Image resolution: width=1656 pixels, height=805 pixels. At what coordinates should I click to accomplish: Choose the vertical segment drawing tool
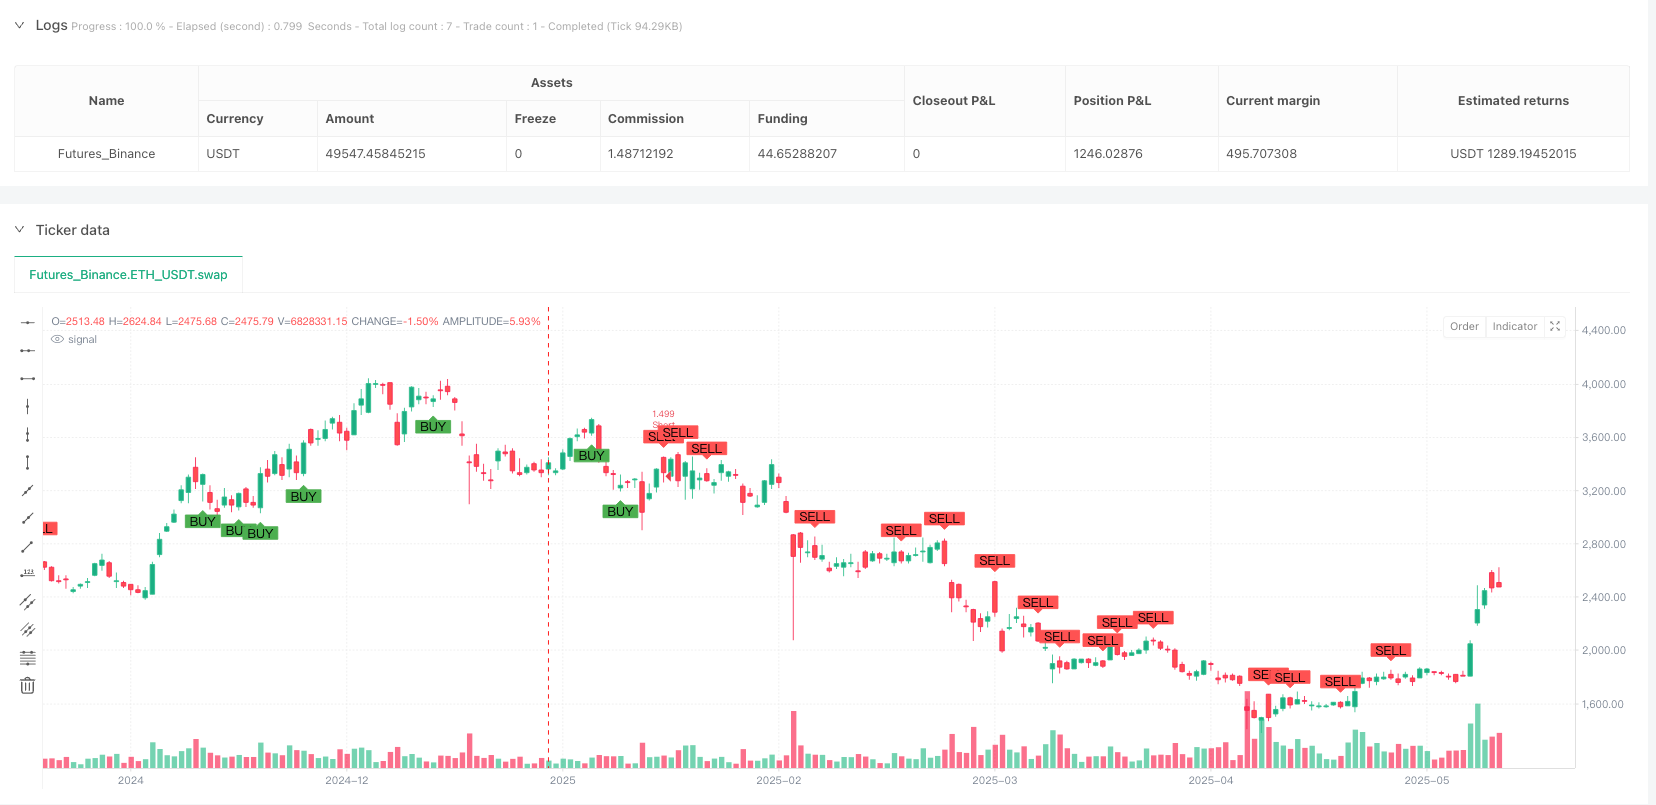pyautogui.click(x=28, y=462)
